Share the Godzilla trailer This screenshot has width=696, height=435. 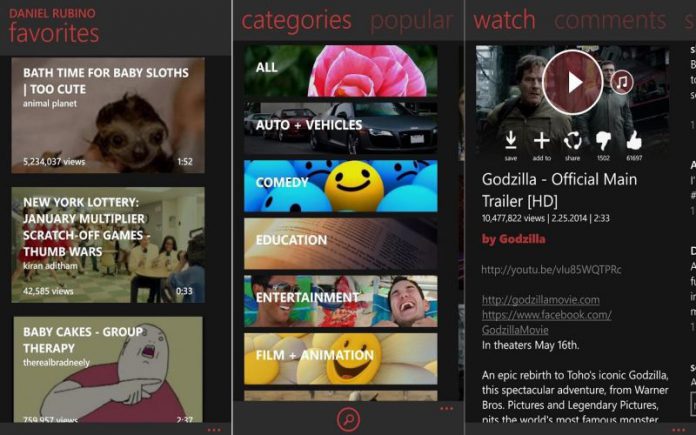573,146
